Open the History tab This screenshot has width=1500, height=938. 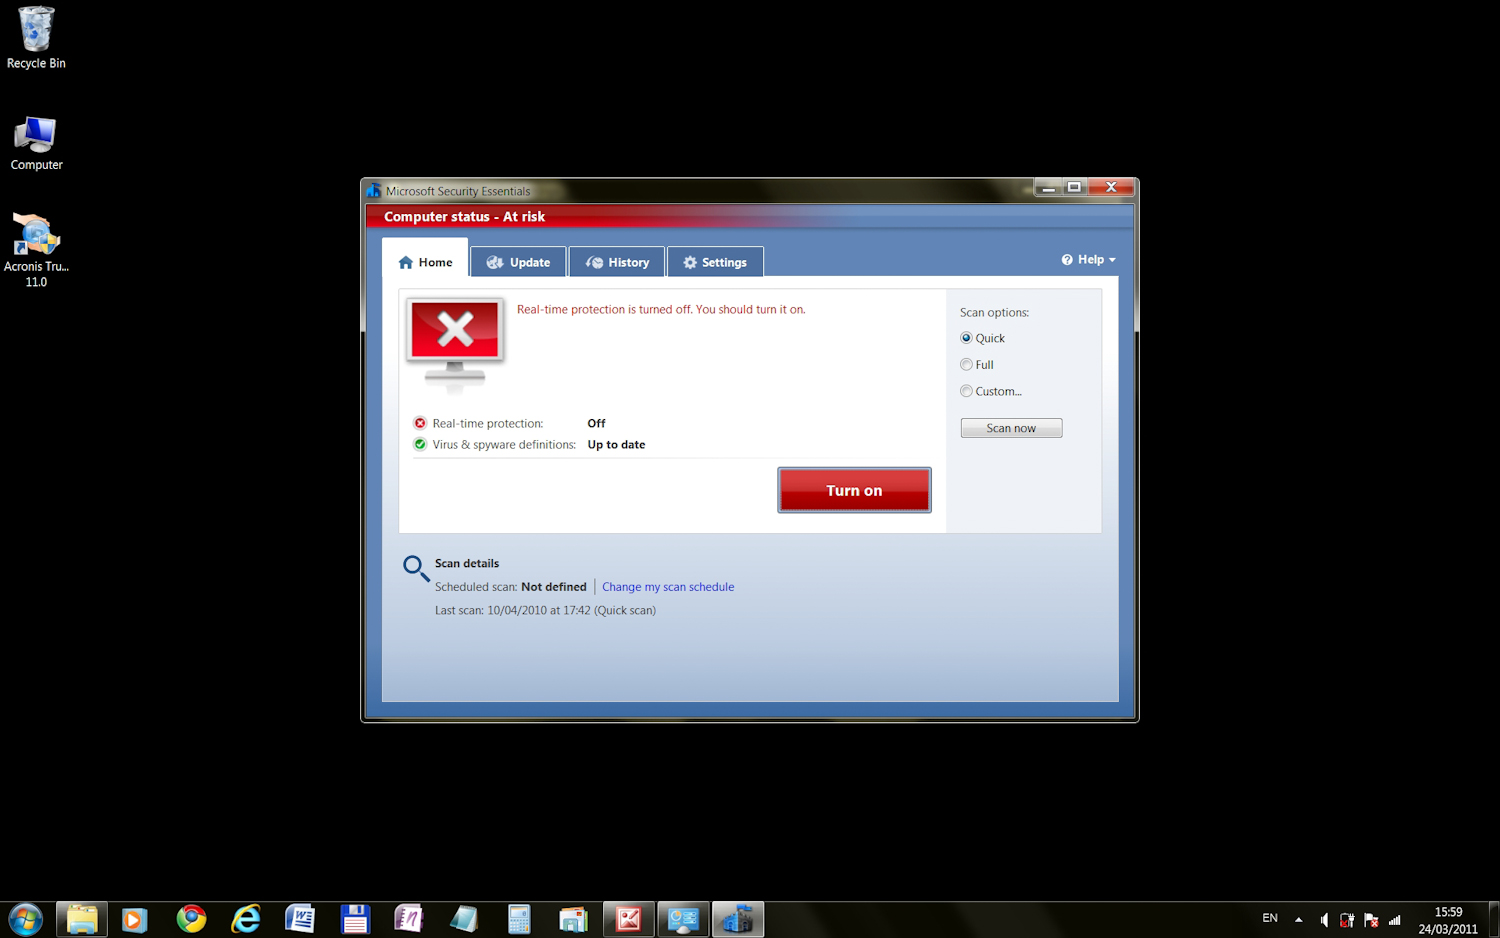click(617, 262)
